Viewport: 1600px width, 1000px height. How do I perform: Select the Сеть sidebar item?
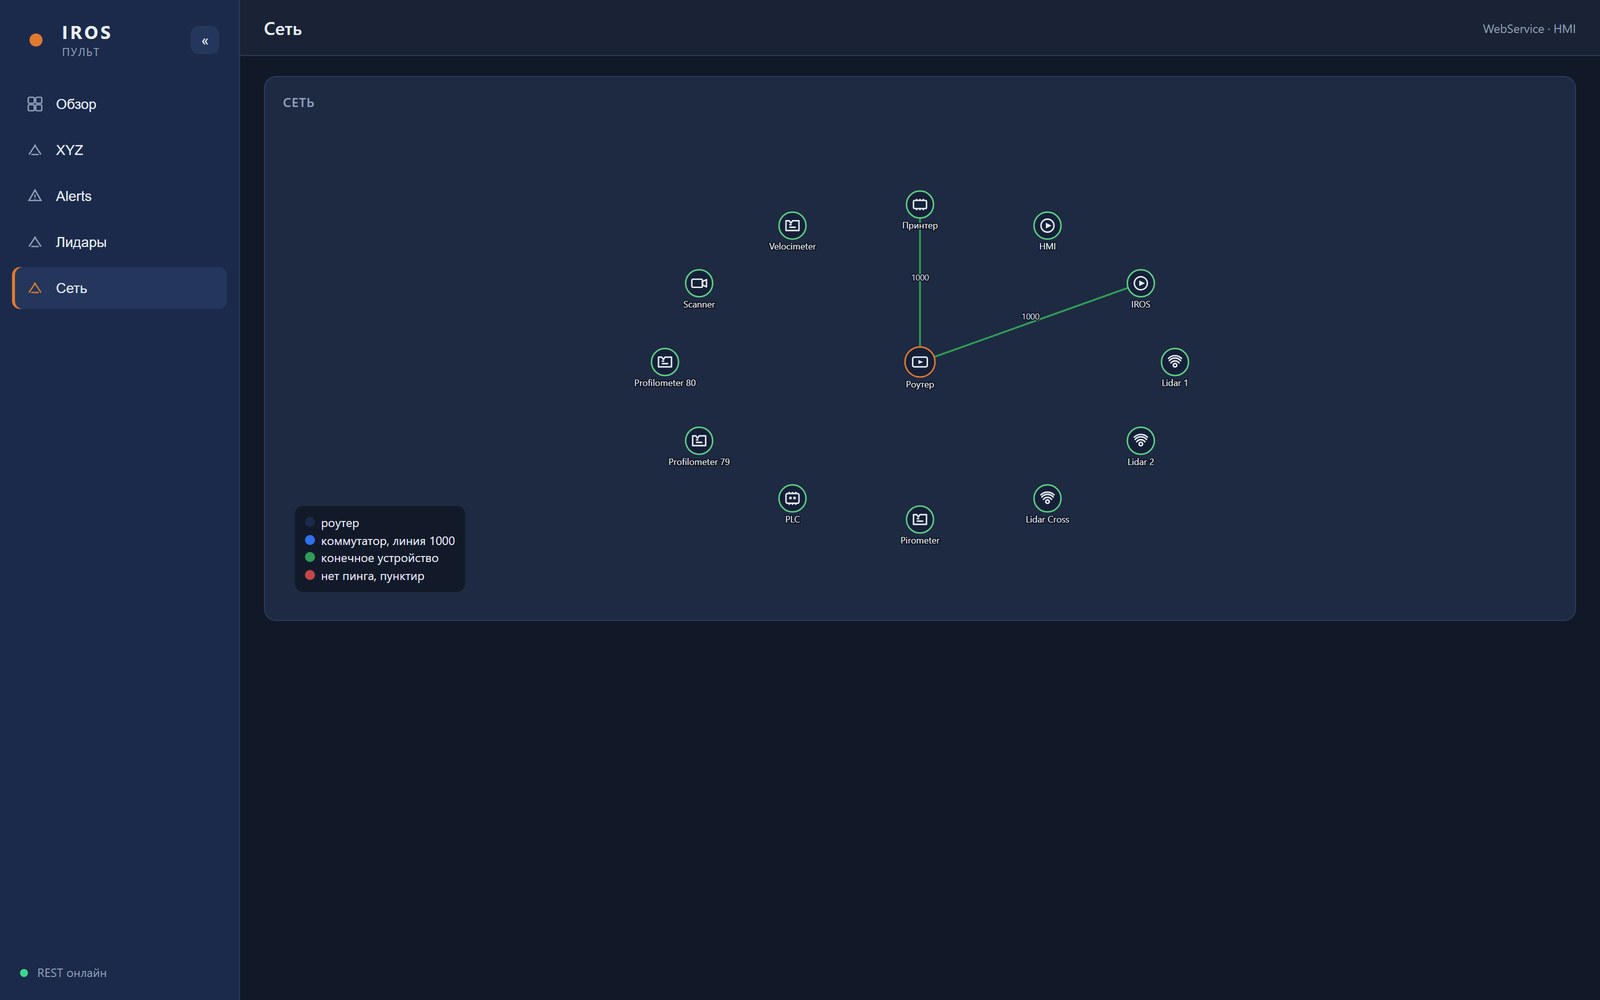coord(120,288)
